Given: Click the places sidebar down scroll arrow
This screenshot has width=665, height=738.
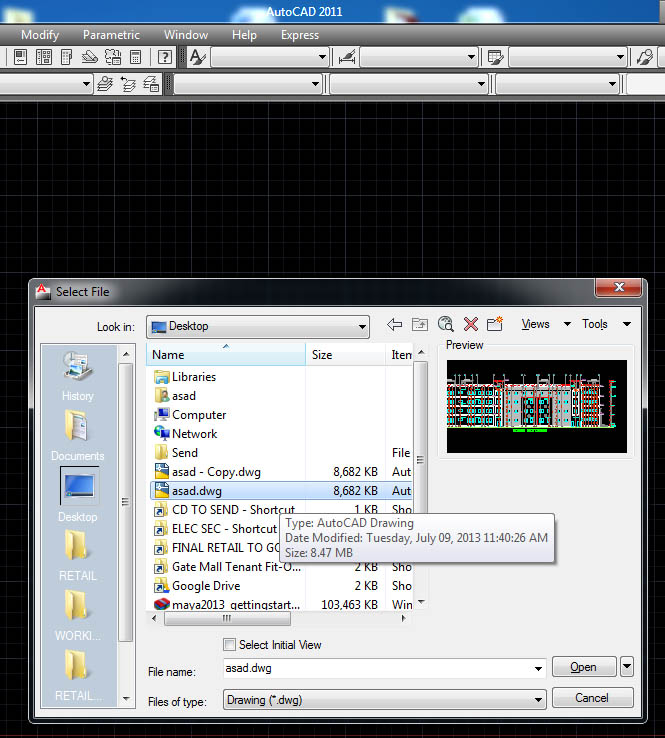Looking at the screenshot, I should [x=126, y=698].
